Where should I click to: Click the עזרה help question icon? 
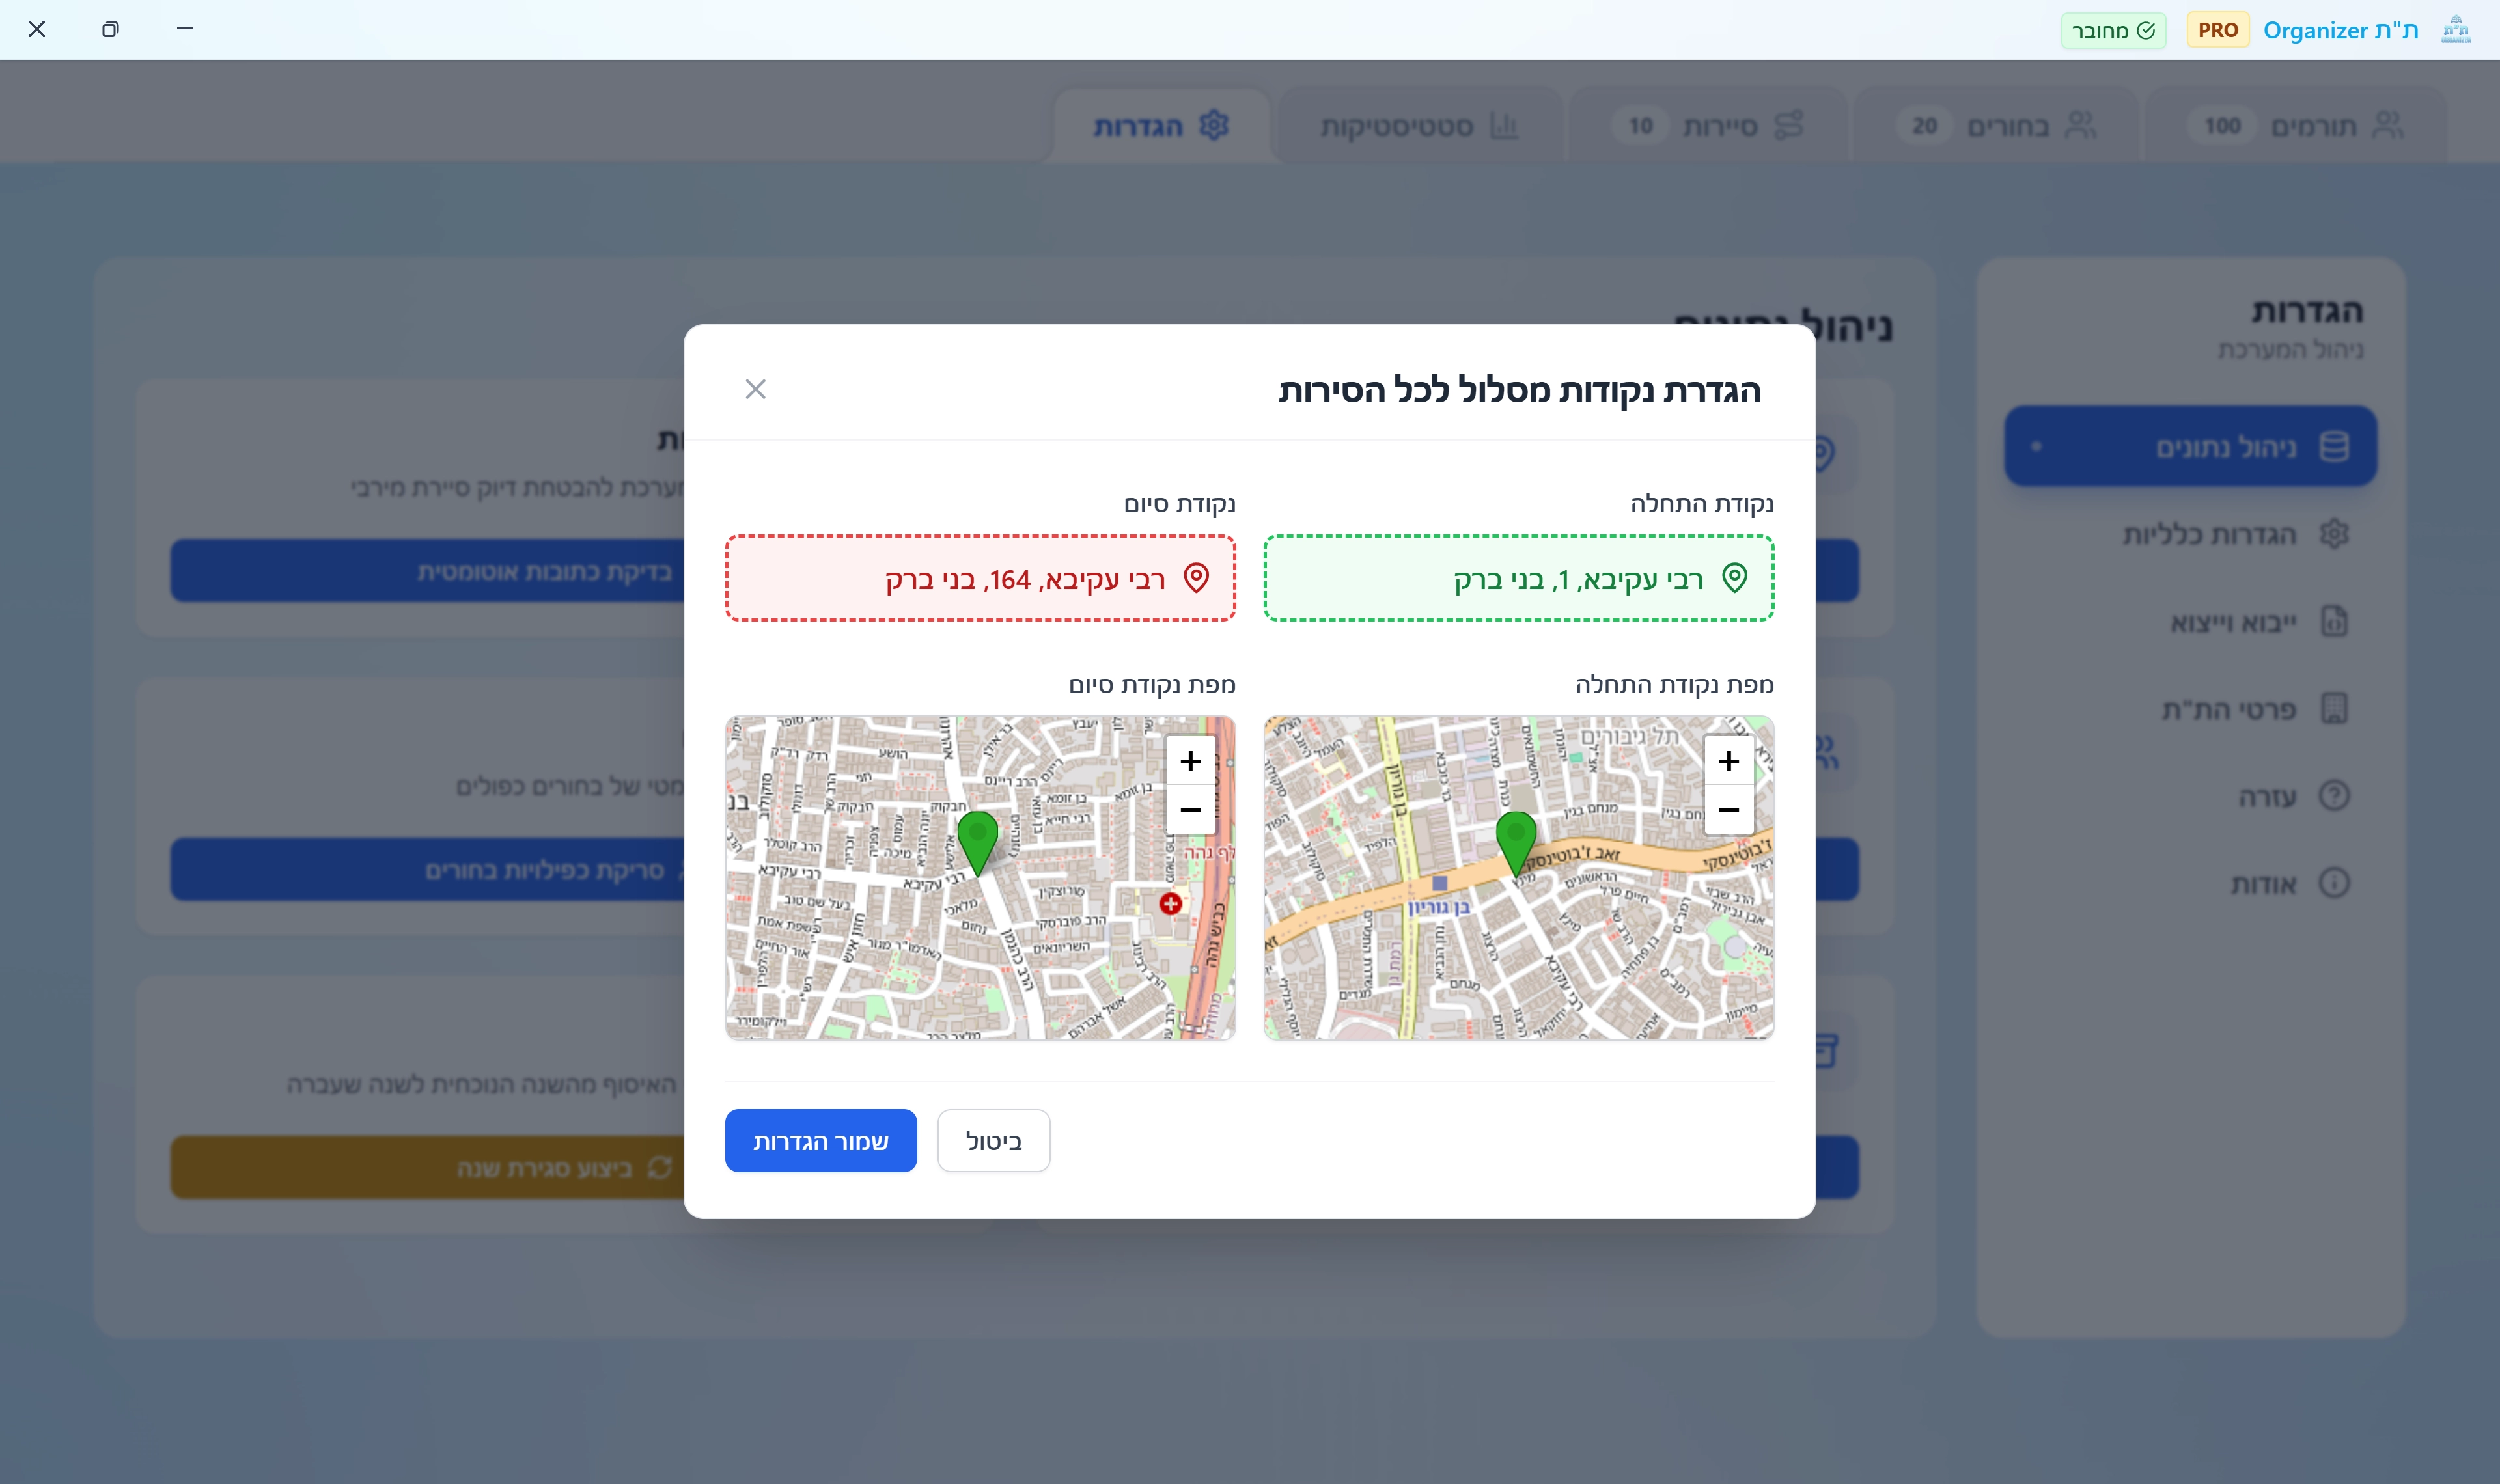pos(2334,796)
